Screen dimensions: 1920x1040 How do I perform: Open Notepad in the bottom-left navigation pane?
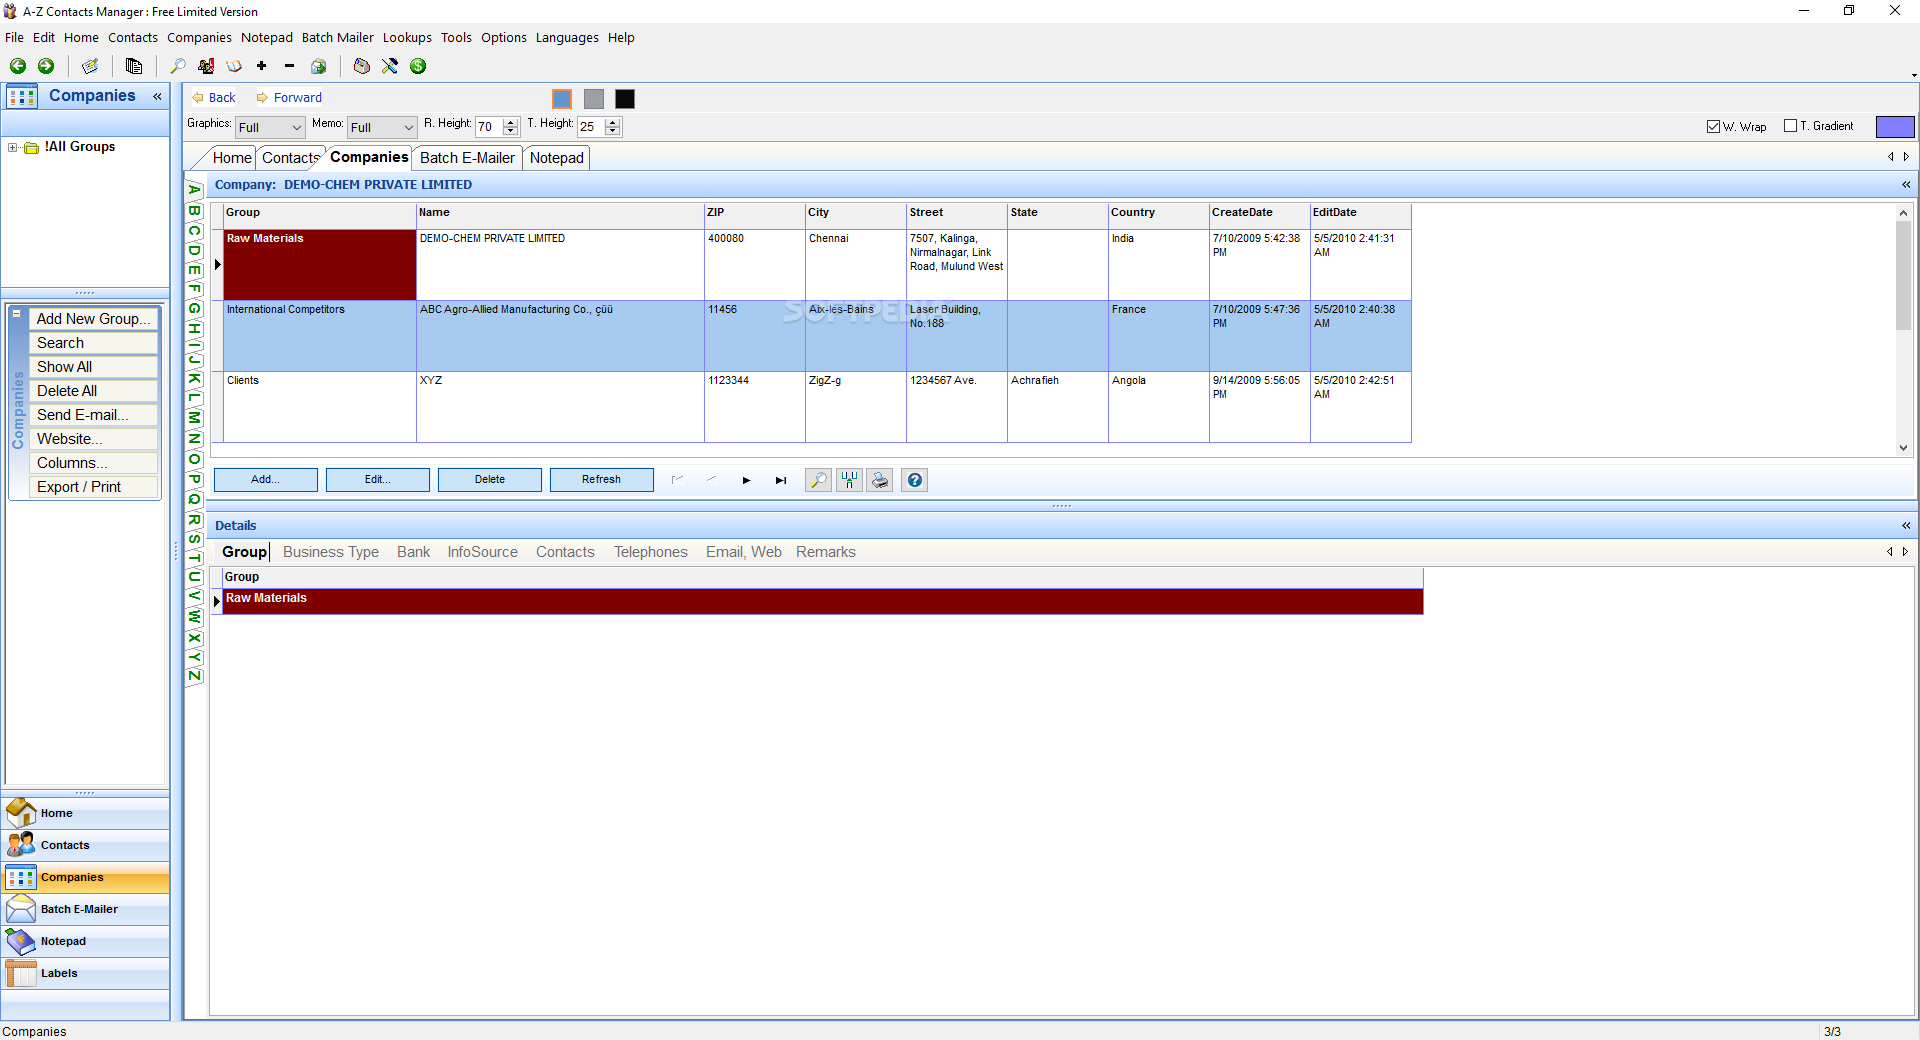[85, 941]
